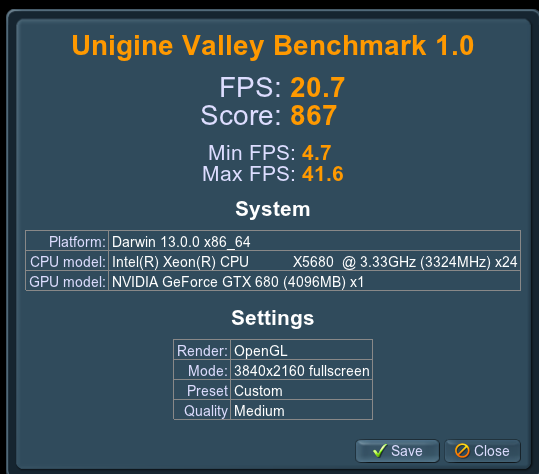
Task: Click the GPU model: label cell
Action: [x=67, y=281]
